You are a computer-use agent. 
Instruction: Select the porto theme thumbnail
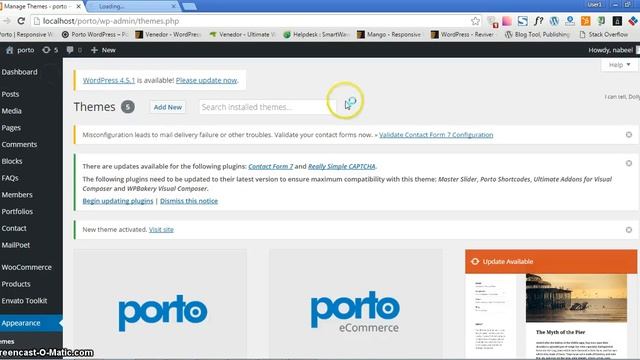160,304
